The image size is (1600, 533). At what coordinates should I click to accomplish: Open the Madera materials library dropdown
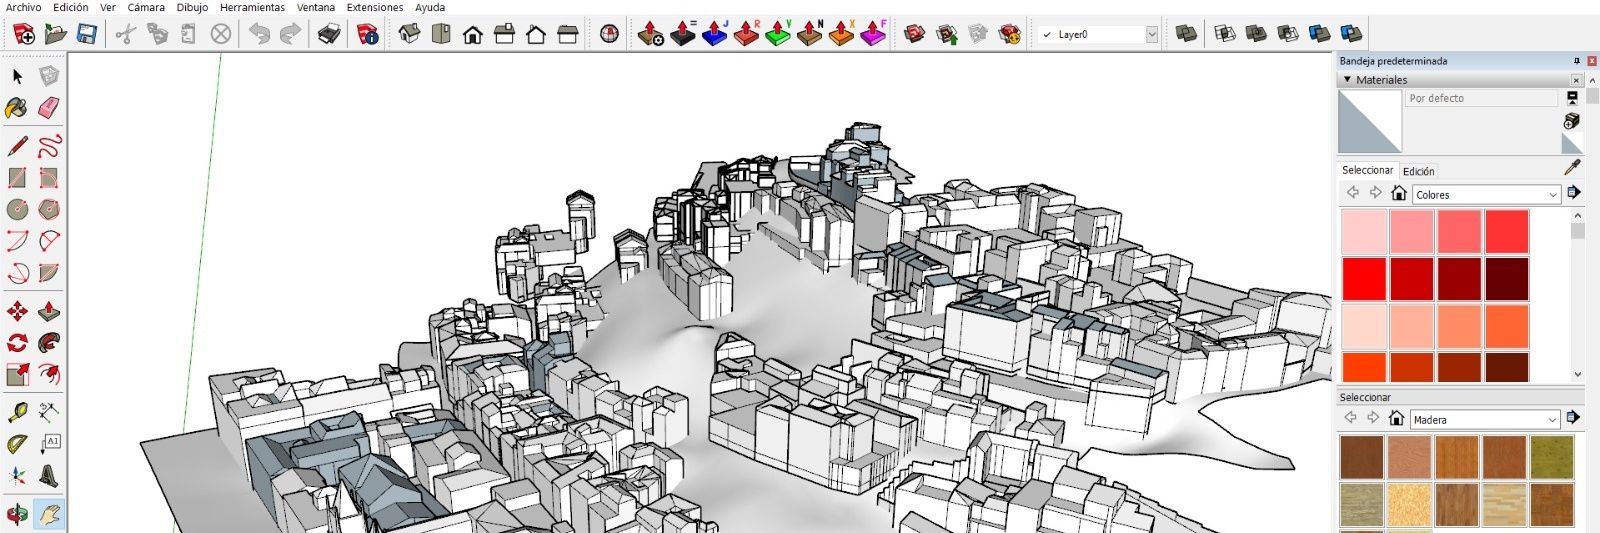1485,419
